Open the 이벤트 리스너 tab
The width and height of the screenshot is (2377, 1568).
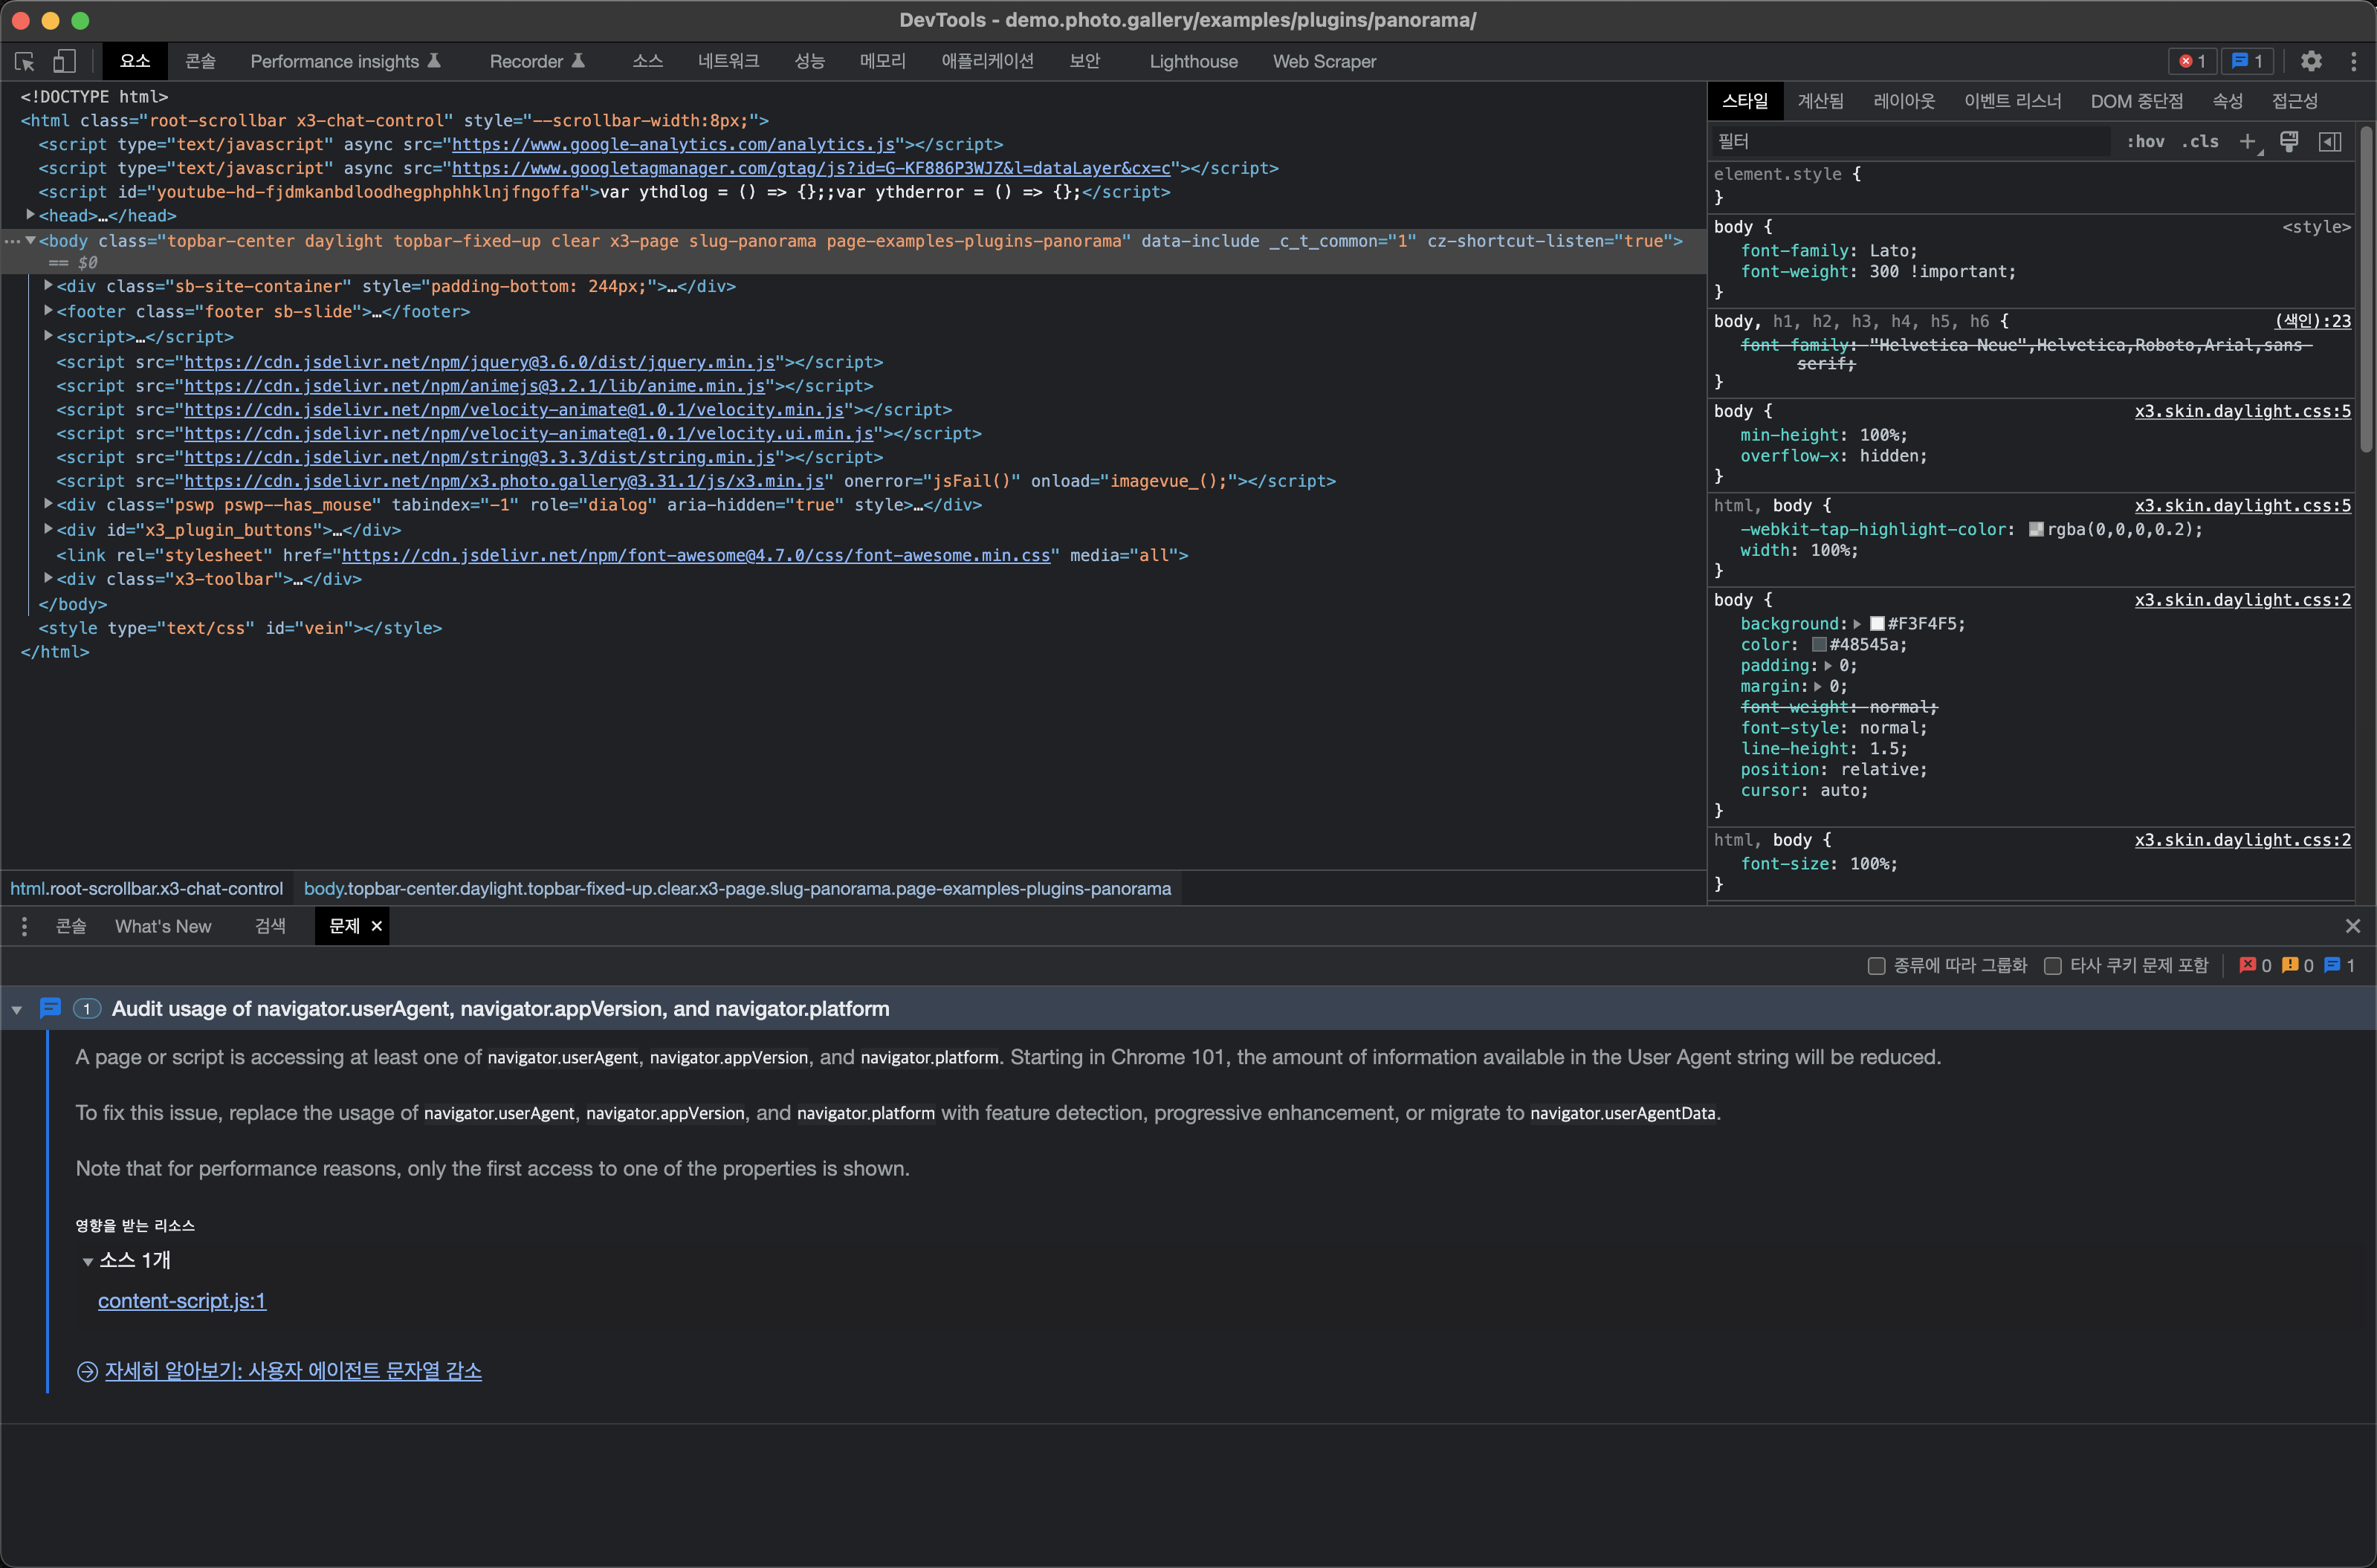(2012, 101)
